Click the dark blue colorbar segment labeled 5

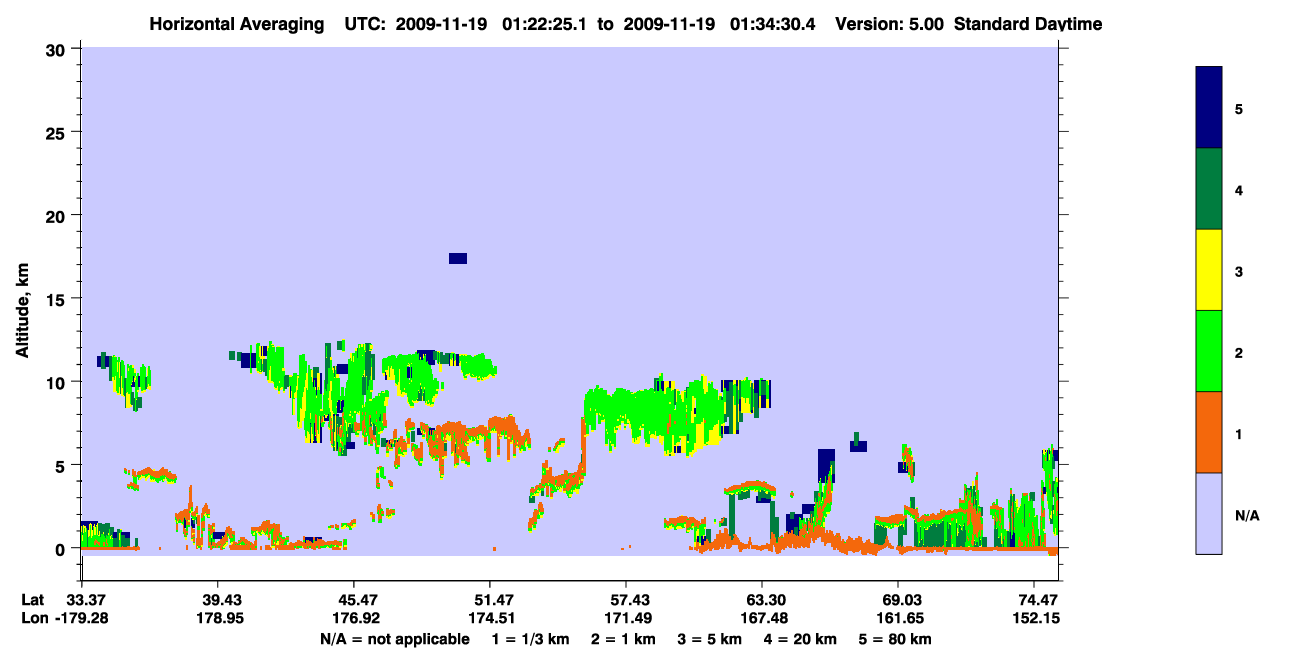click(x=1209, y=108)
